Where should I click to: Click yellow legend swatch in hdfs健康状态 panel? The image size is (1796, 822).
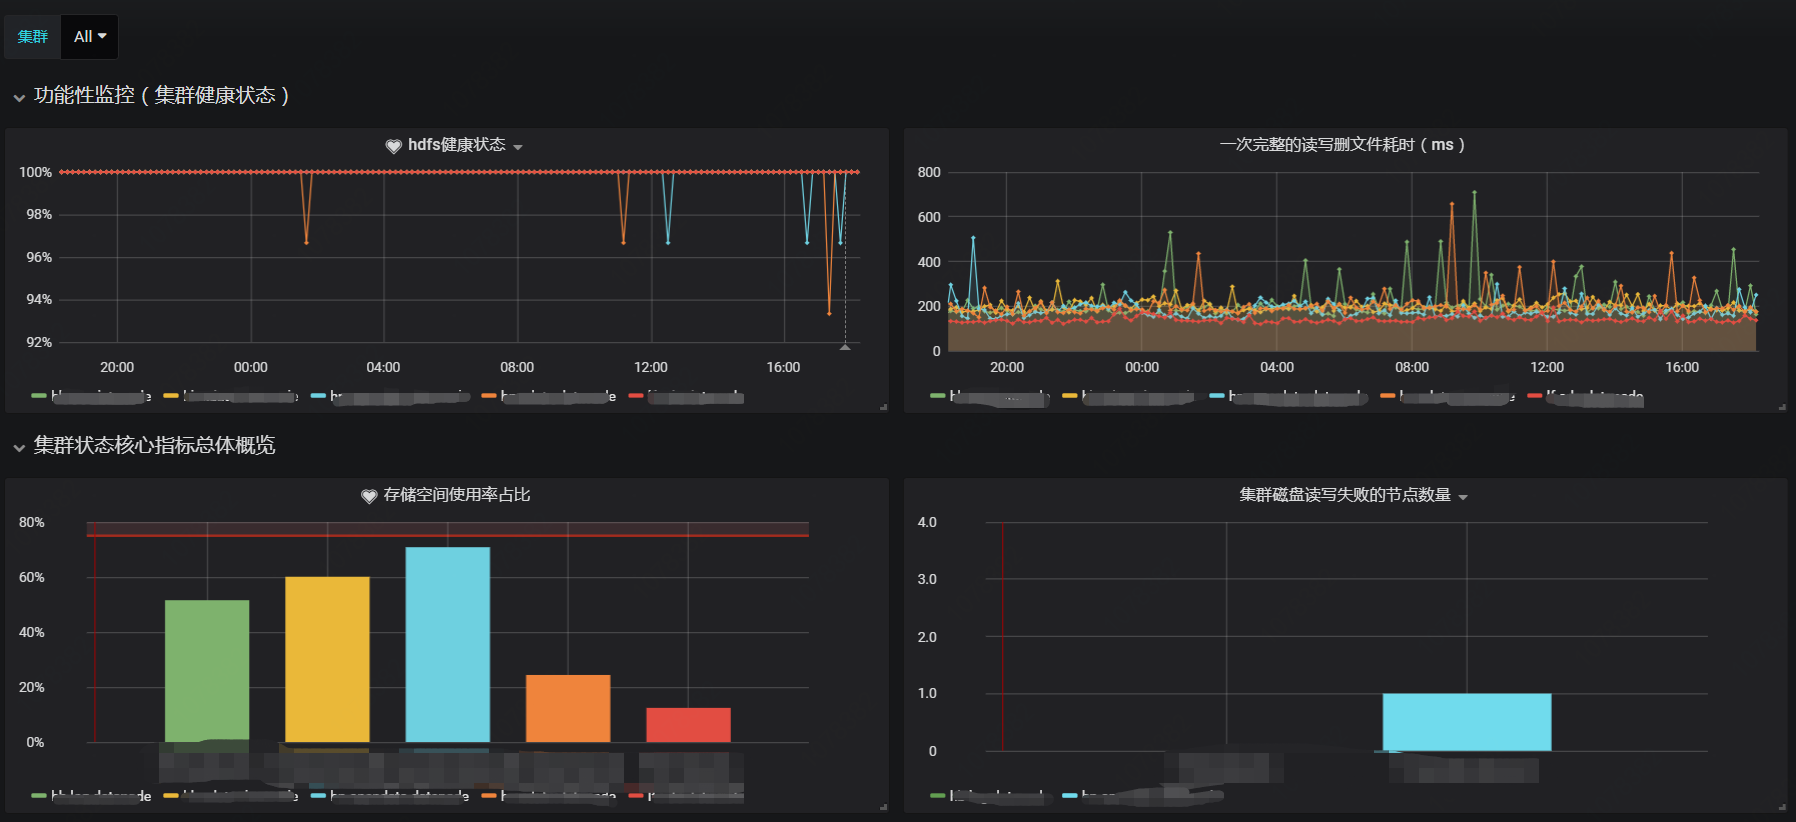171,396
